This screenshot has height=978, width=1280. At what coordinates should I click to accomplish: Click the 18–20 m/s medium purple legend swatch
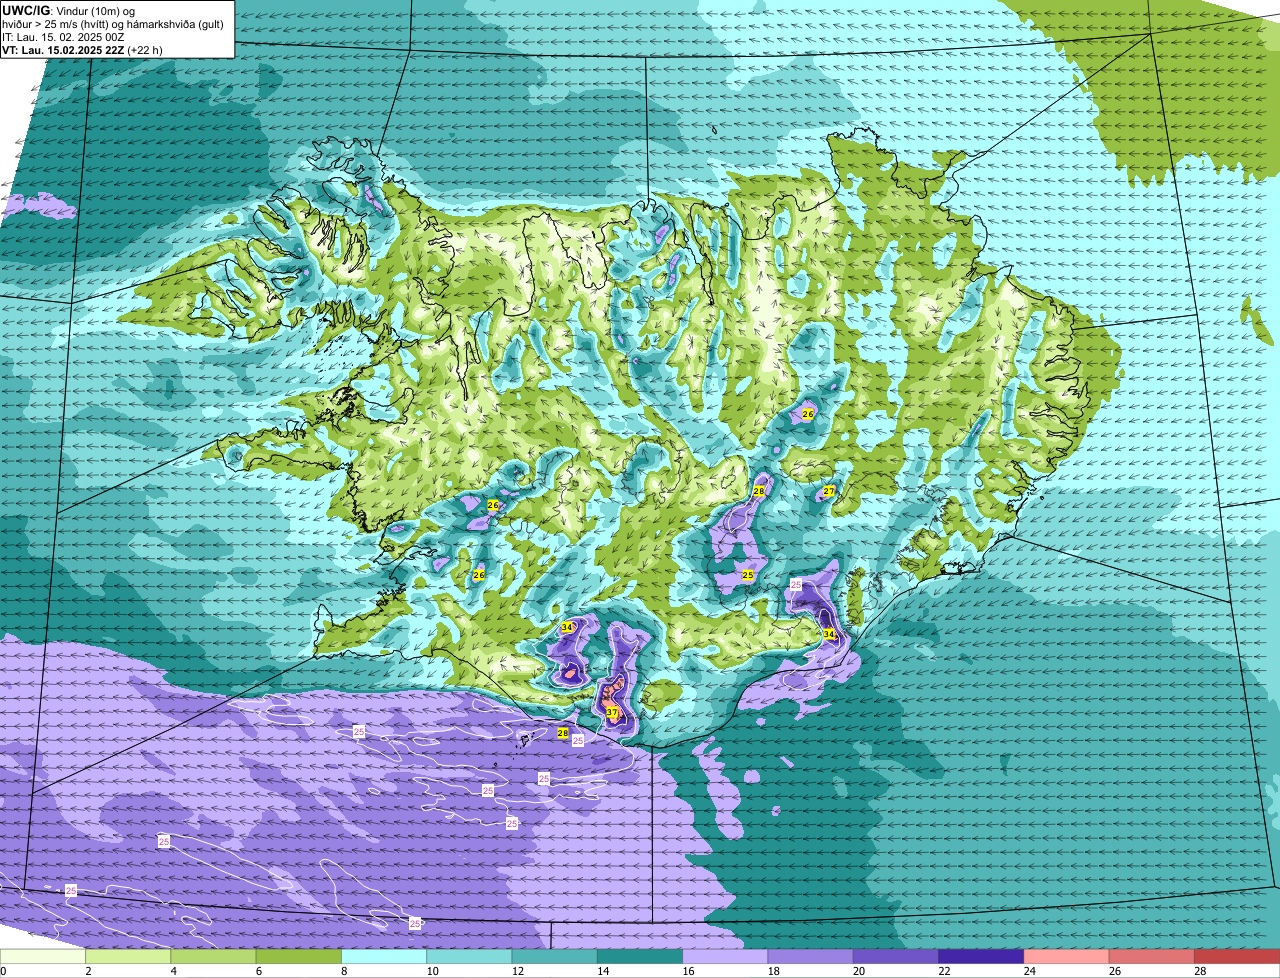[810, 956]
